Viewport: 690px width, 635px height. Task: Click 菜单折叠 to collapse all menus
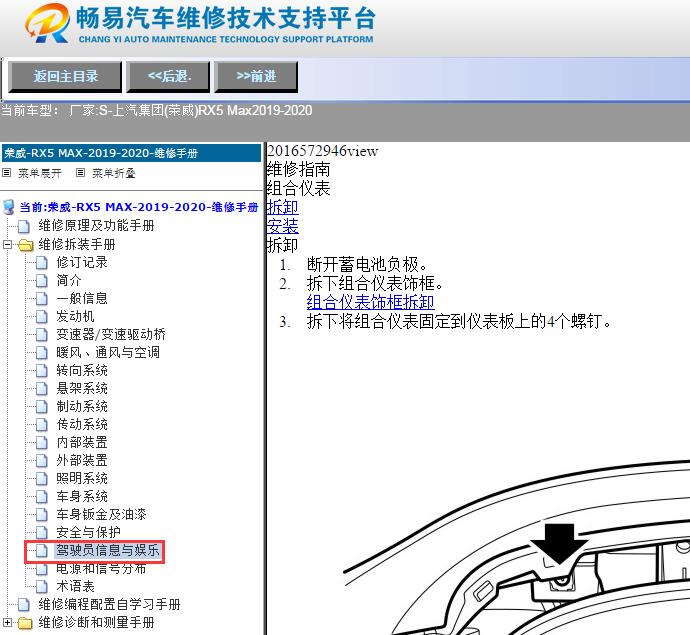[114, 173]
